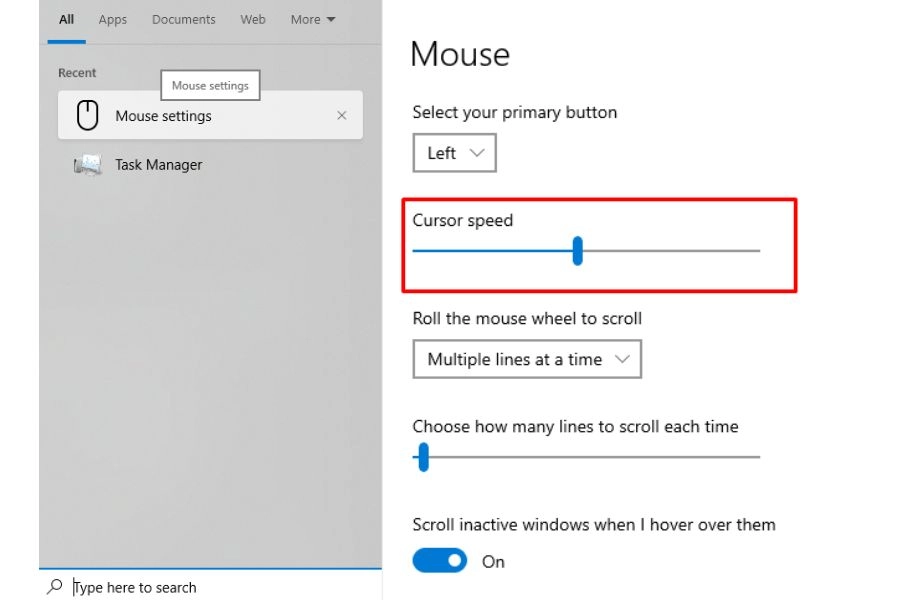Expand the More search filter menu

coord(313,20)
